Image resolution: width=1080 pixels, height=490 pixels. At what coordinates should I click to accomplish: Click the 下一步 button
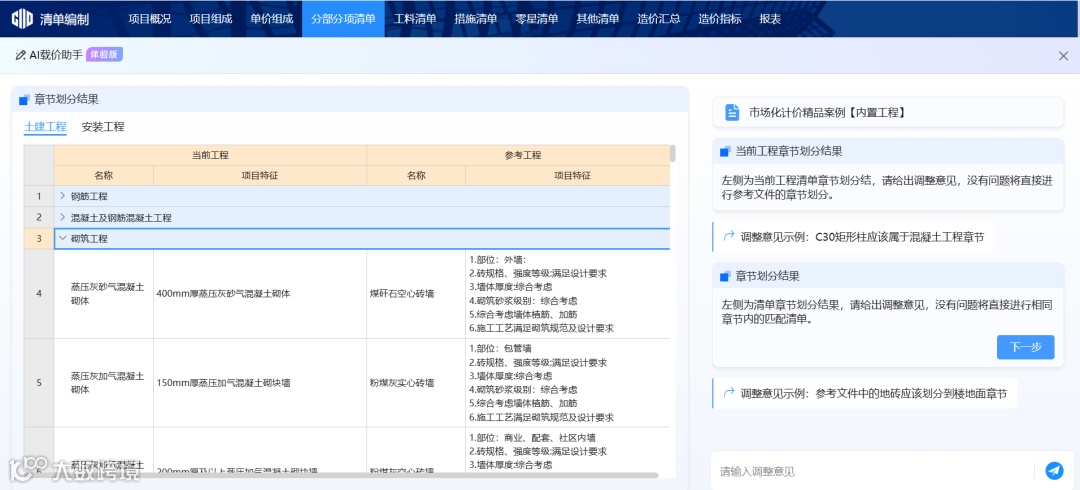click(x=1025, y=347)
